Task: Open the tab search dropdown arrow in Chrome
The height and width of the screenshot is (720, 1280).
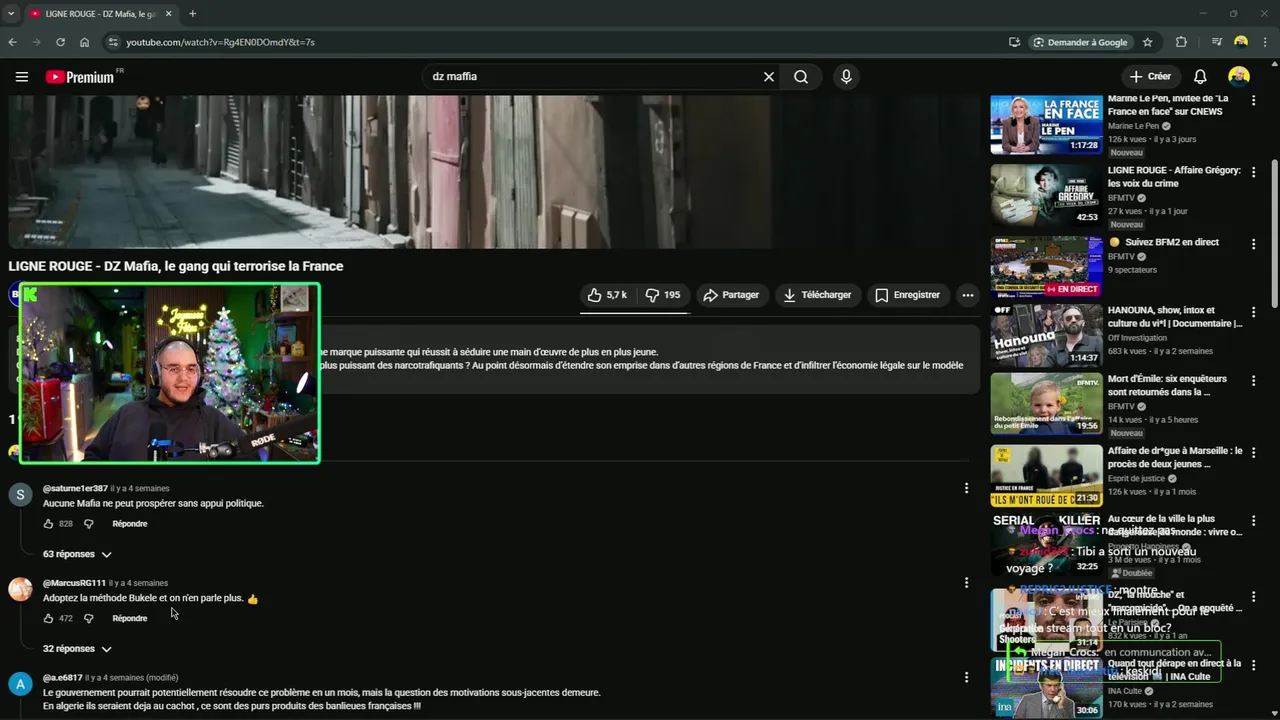Action: [x=10, y=14]
